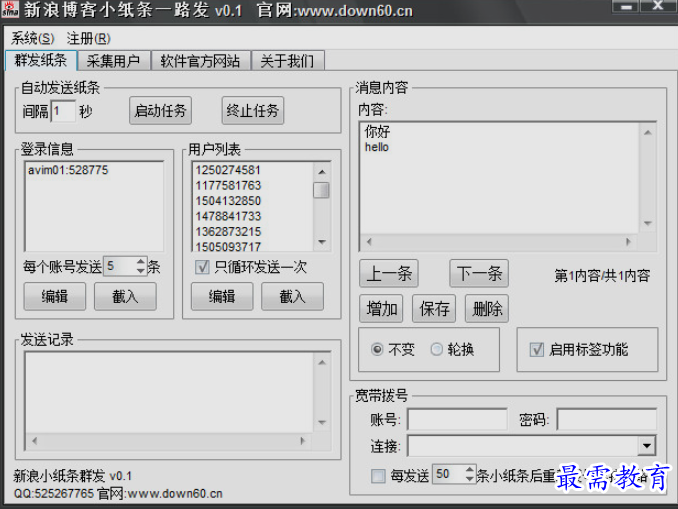This screenshot has height=509, width=678.
Task: Click 内容 area horizontal left arrow
Action: pos(369,242)
